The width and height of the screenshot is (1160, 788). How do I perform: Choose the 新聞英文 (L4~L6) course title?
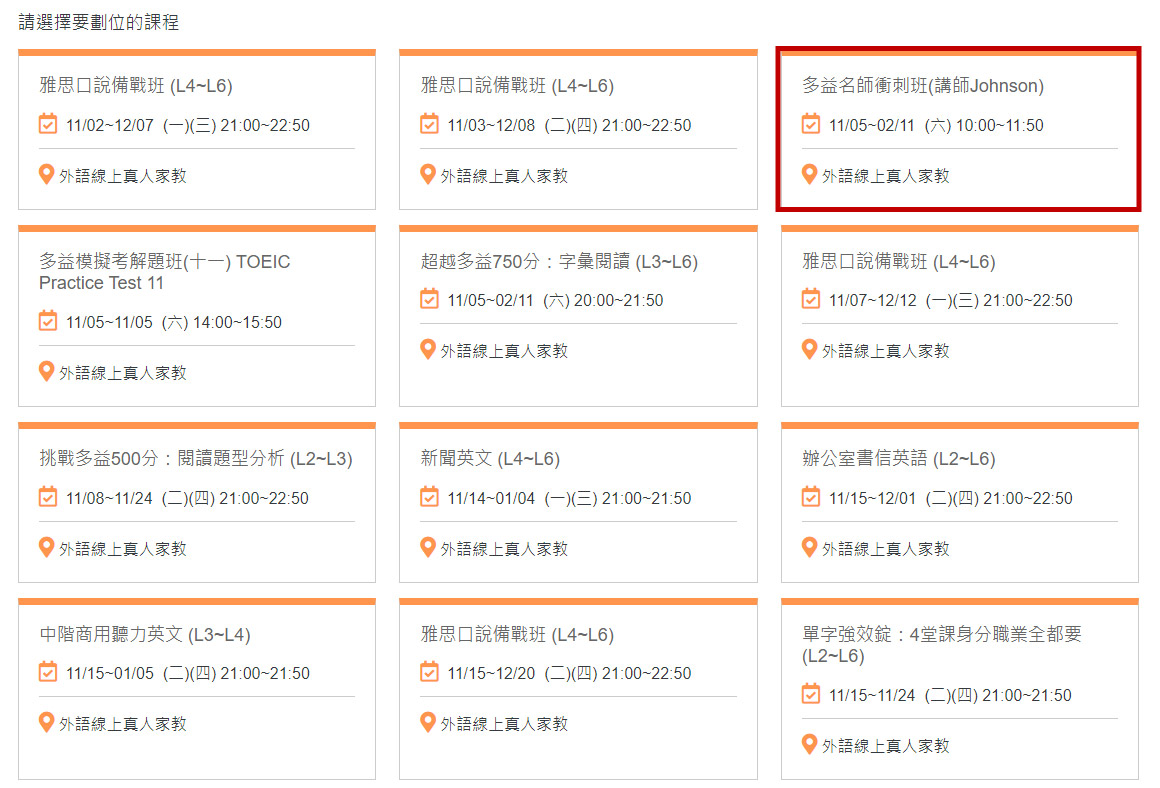click(x=490, y=459)
